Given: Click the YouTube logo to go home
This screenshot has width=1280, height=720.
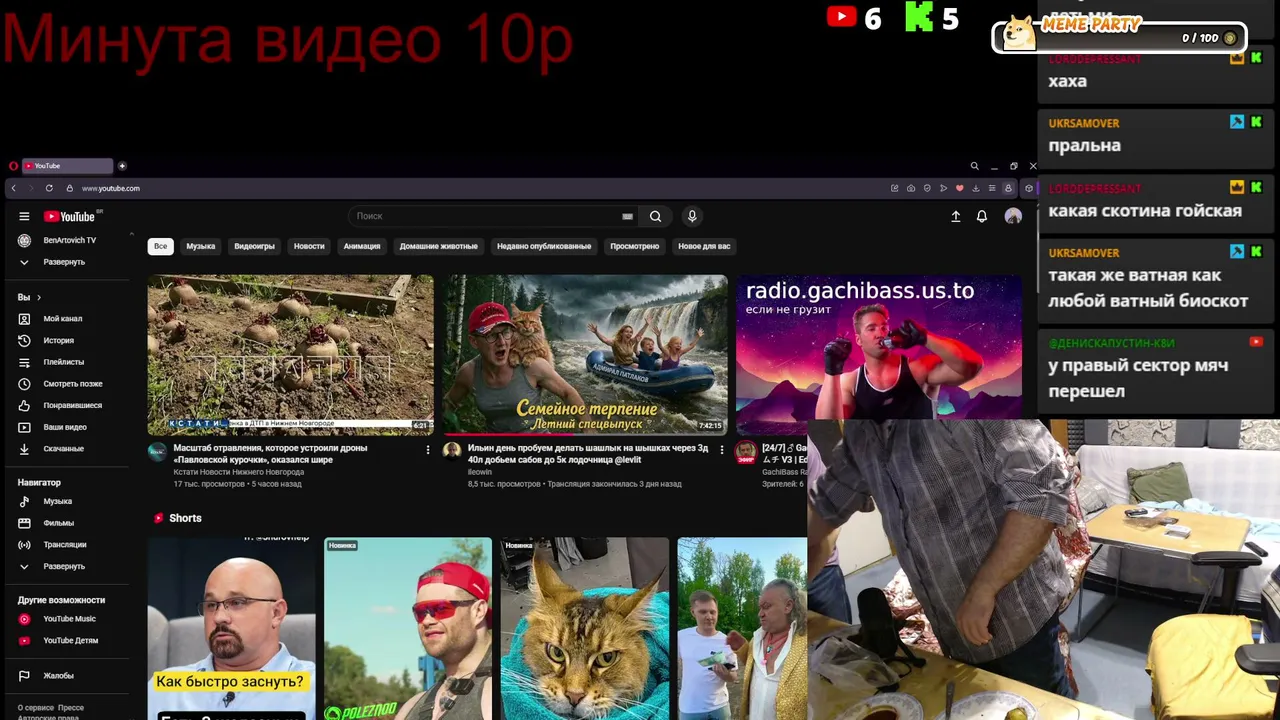Looking at the screenshot, I should coord(69,216).
